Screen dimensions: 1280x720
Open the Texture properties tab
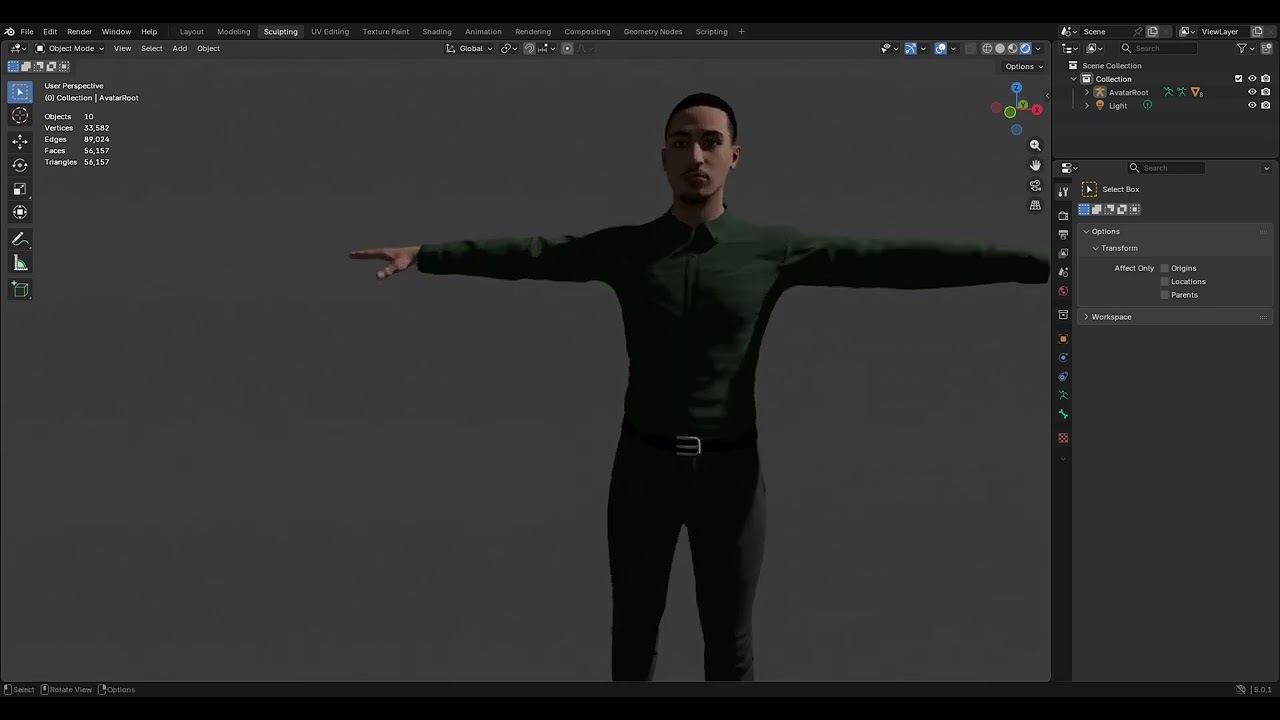[x=1063, y=438]
